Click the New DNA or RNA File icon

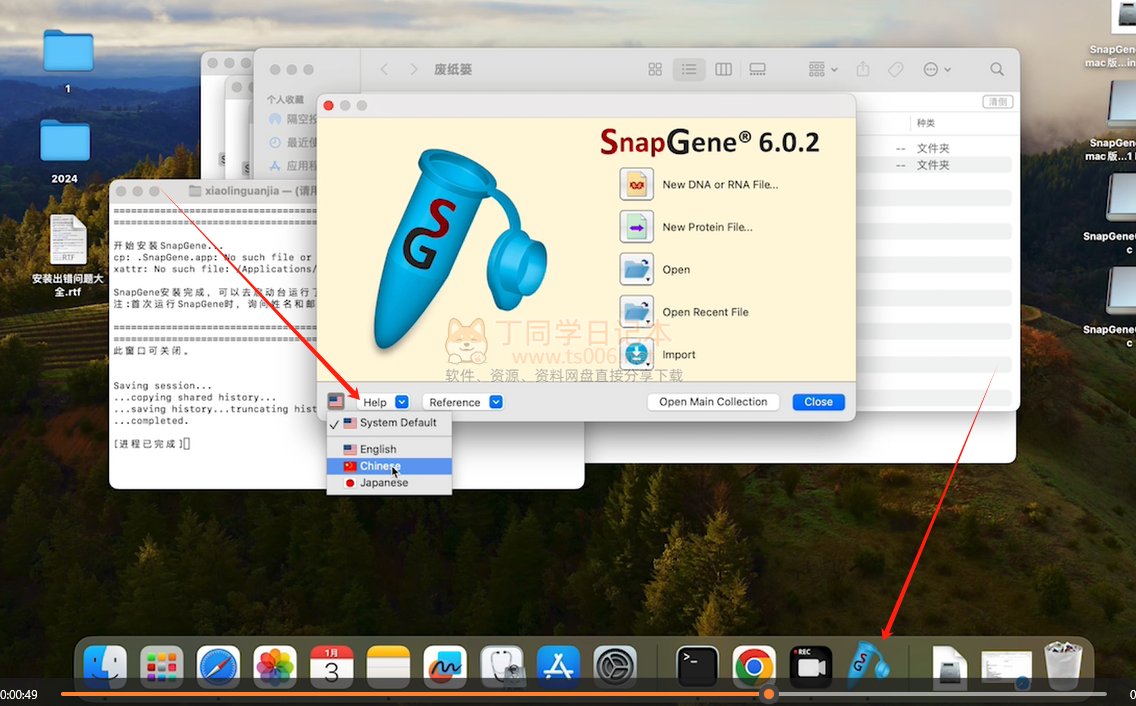pyautogui.click(x=637, y=185)
